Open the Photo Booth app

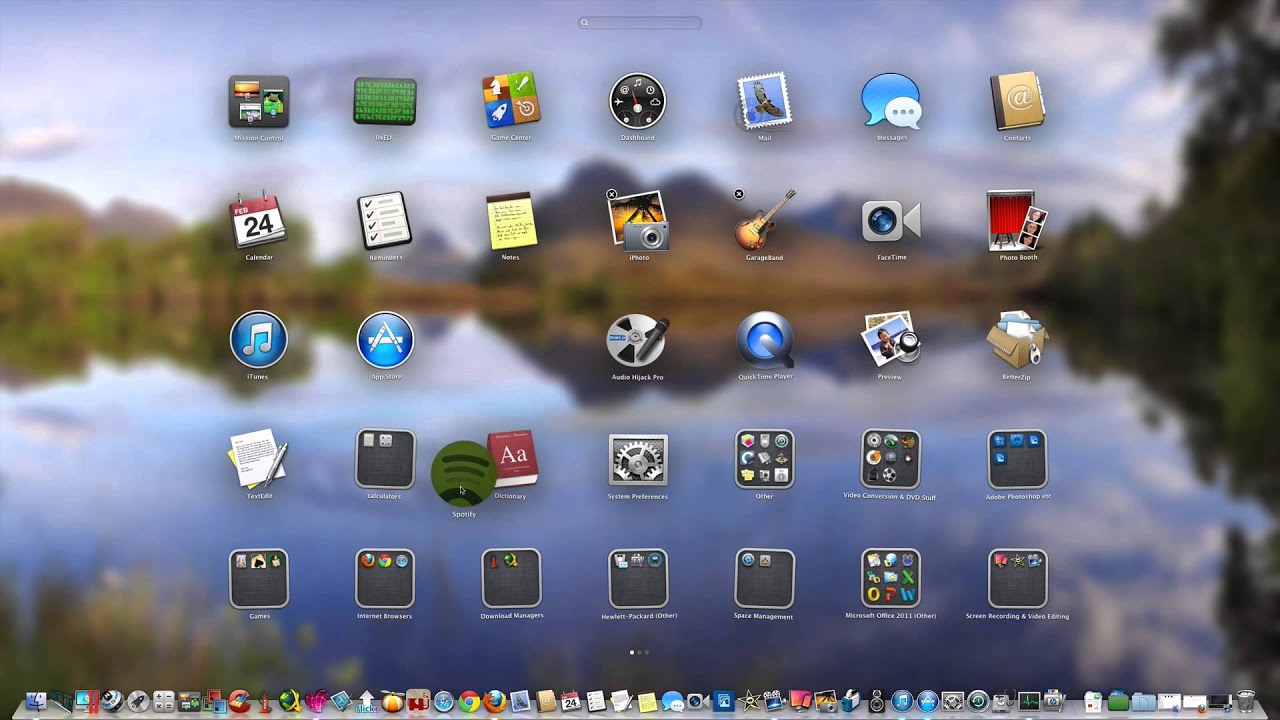[1017, 220]
